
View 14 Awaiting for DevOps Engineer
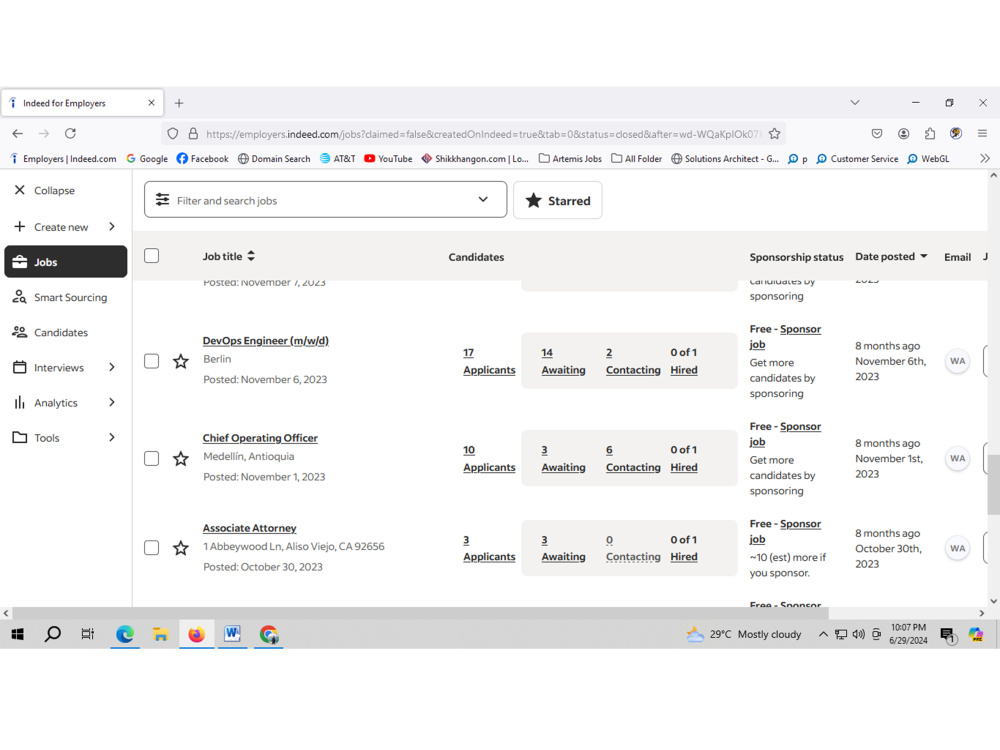[x=563, y=361]
